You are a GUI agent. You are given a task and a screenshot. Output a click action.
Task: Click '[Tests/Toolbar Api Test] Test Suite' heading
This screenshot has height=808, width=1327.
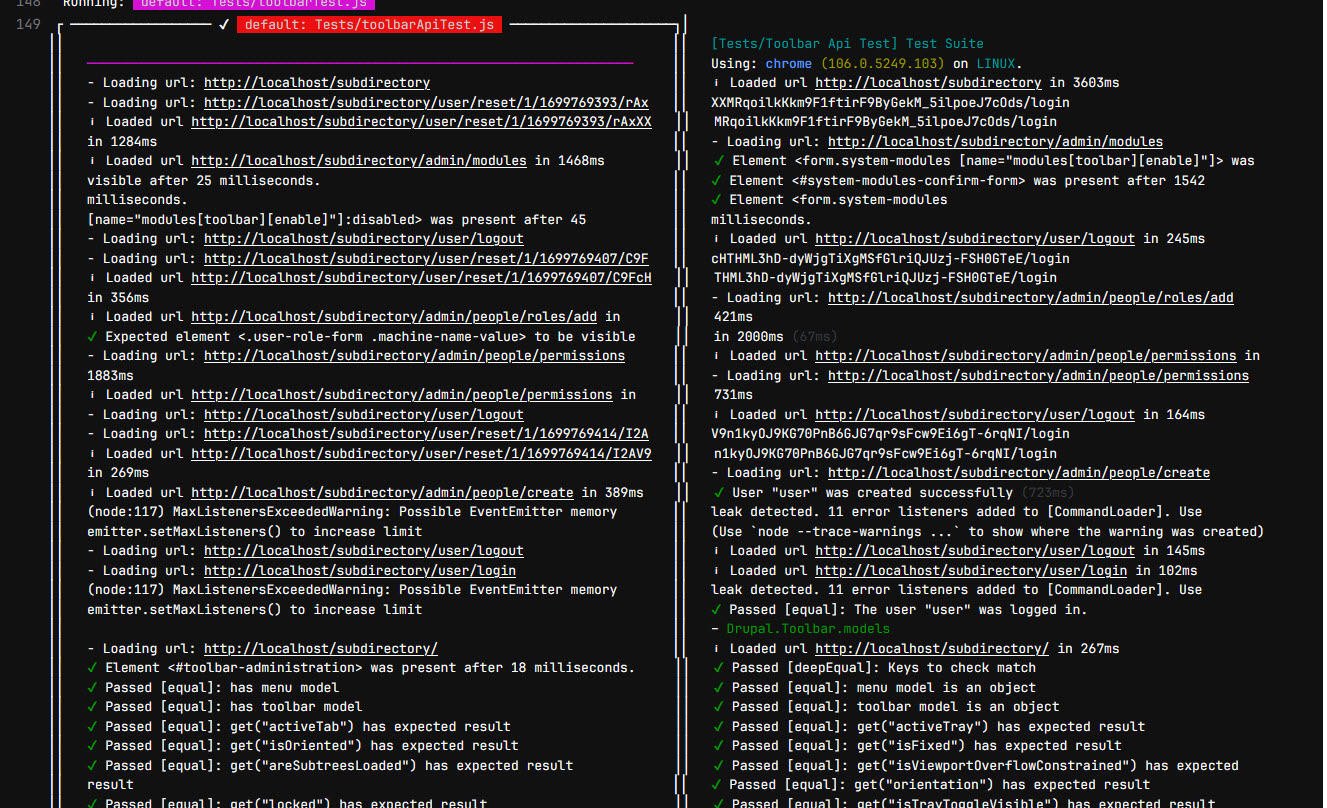pos(847,44)
